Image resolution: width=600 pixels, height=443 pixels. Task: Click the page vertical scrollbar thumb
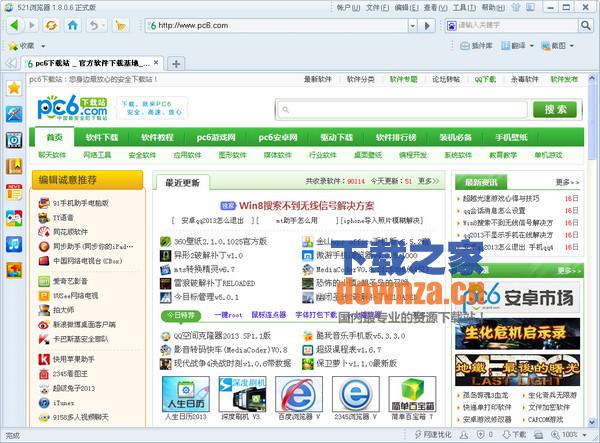592,121
